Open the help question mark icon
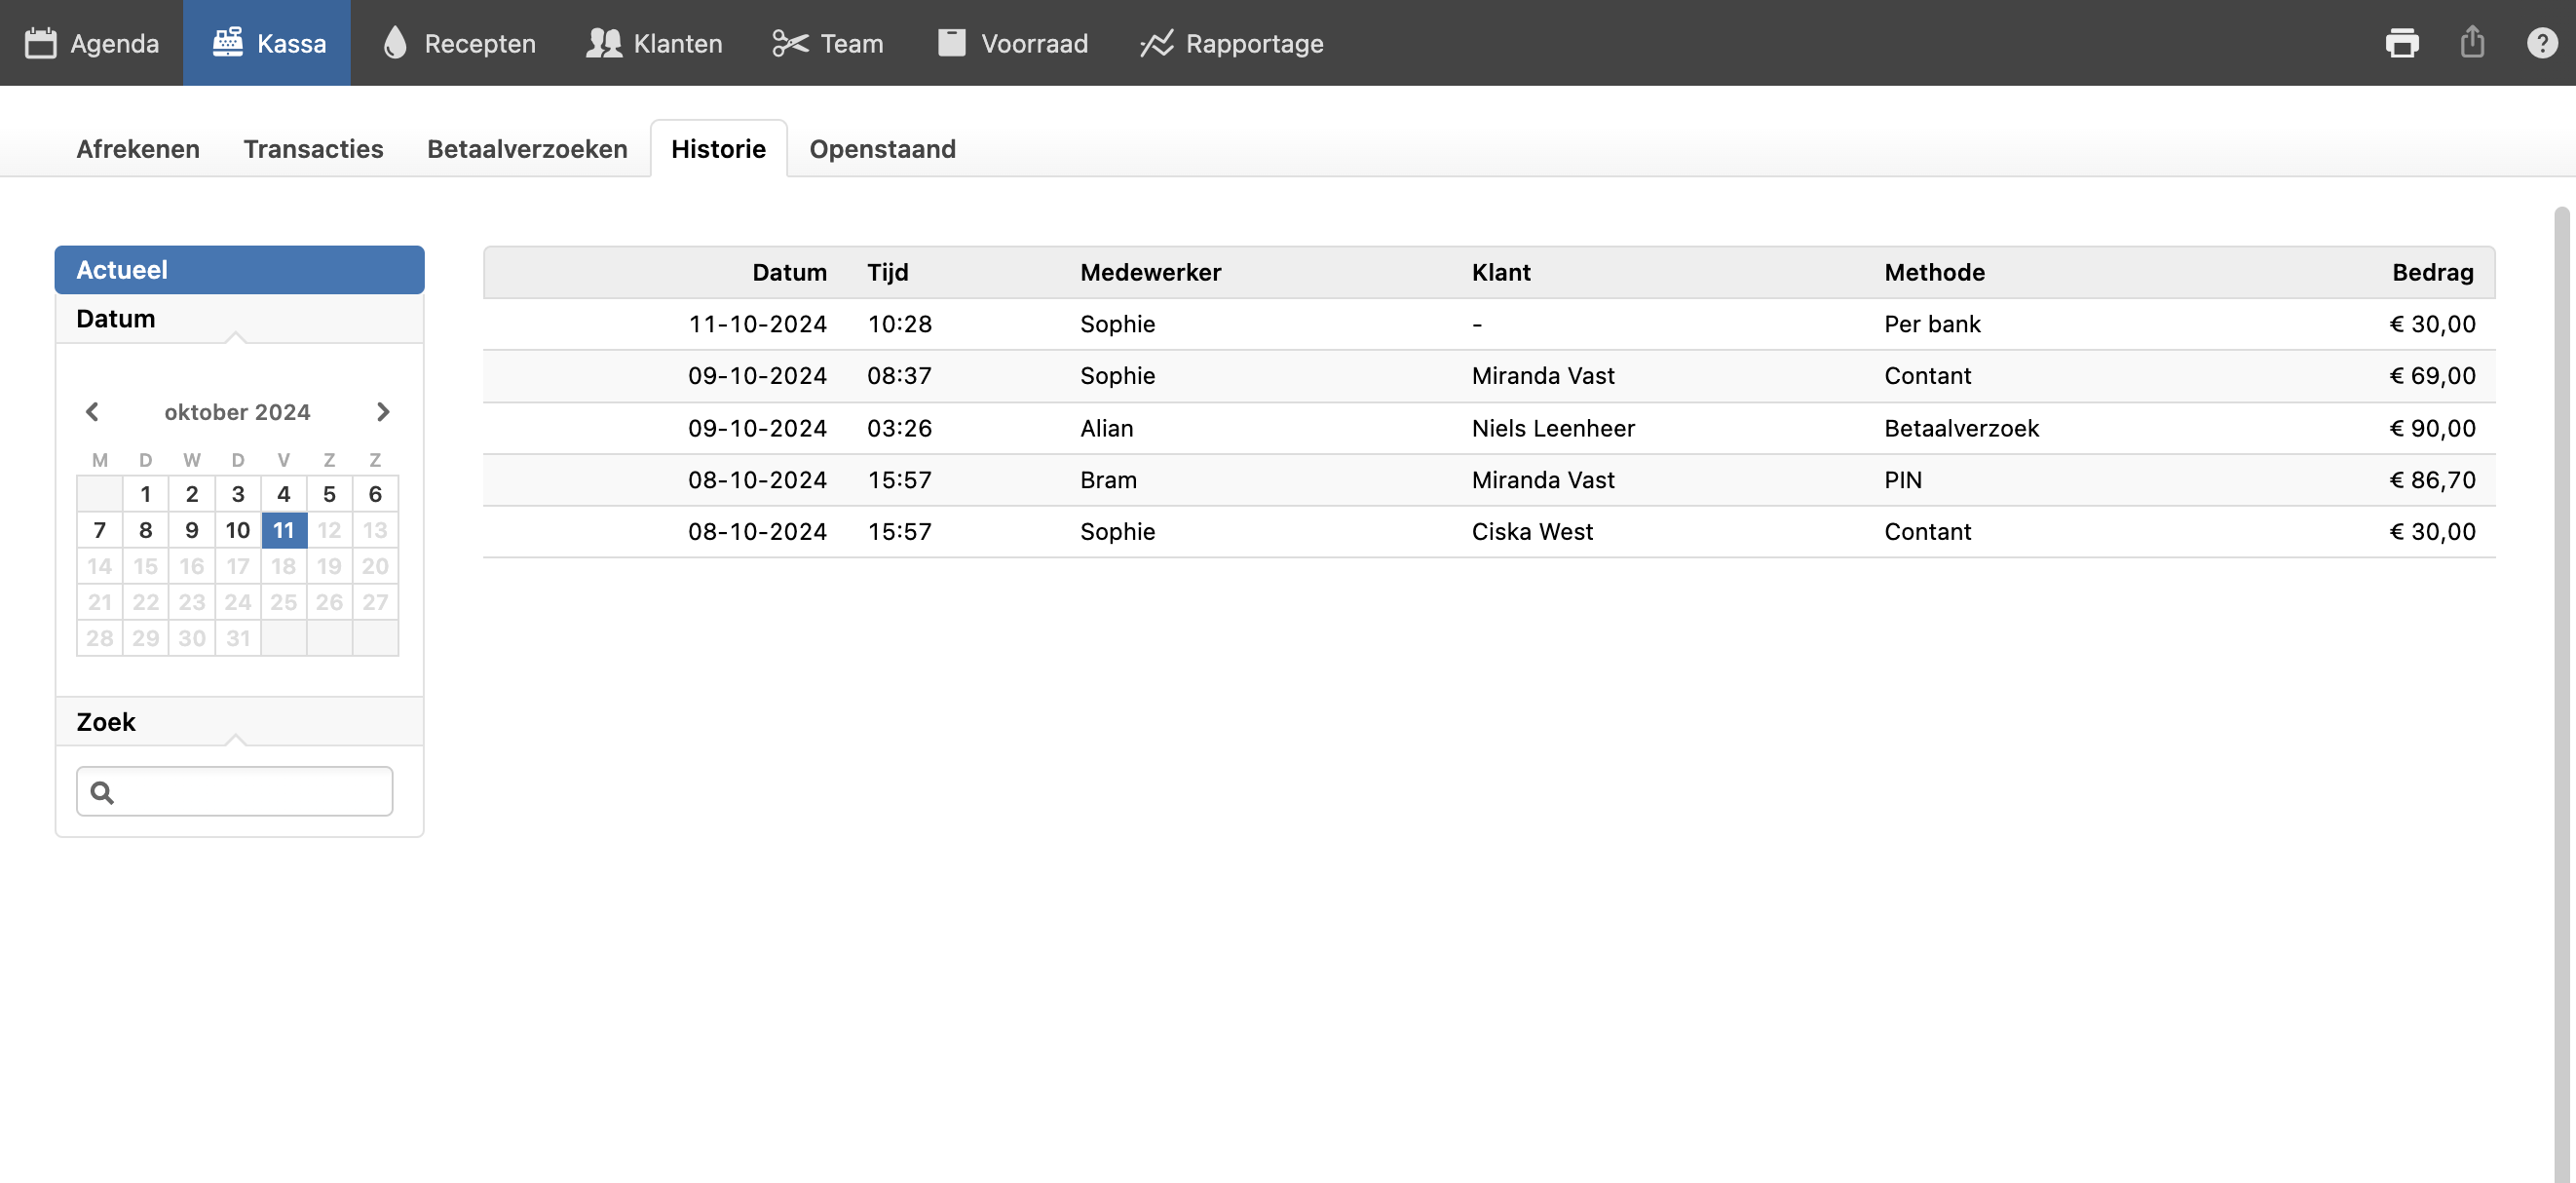The width and height of the screenshot is (2576, 1183). click(x=2541, y=43)
